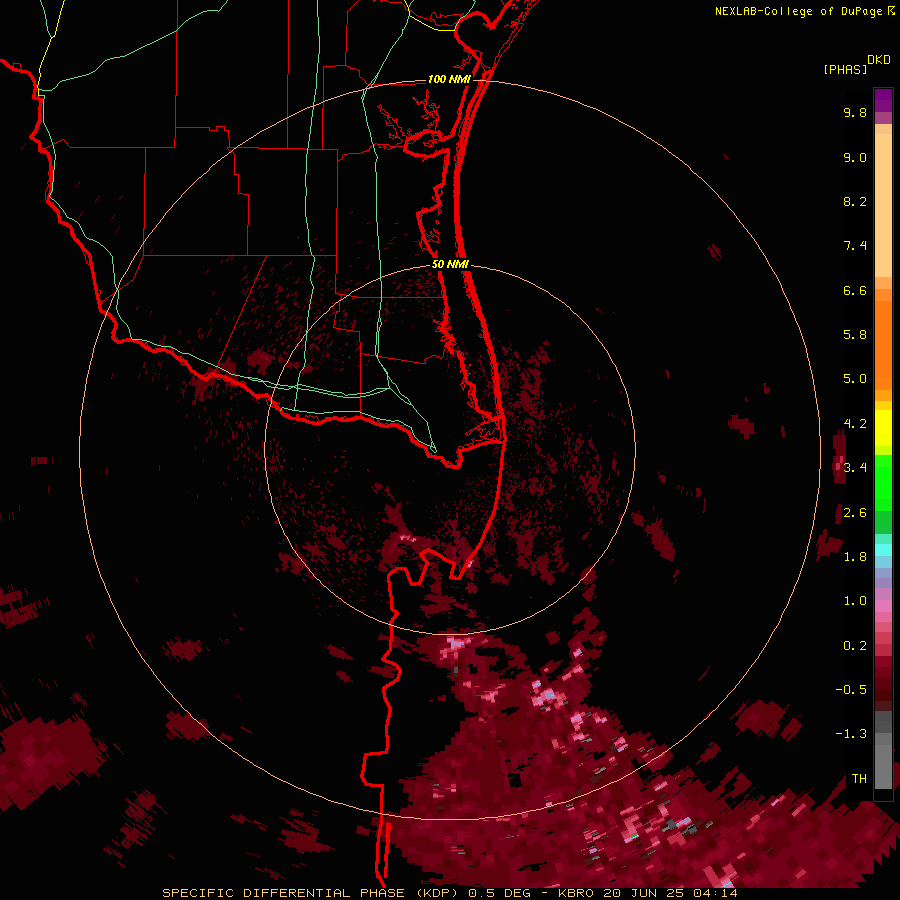The width and height of the screenshot is (900, 900).
Task: Click the 6.6 value on the color scale
Action: tap(855, 290)
